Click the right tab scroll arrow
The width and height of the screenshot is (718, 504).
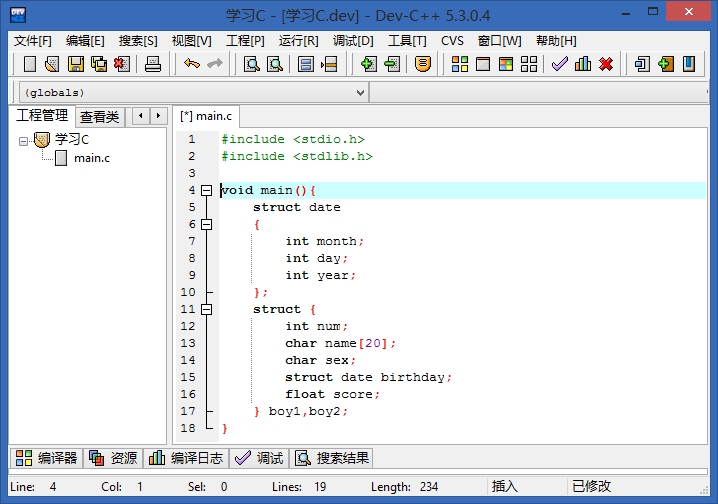click(x=158, y=116)
